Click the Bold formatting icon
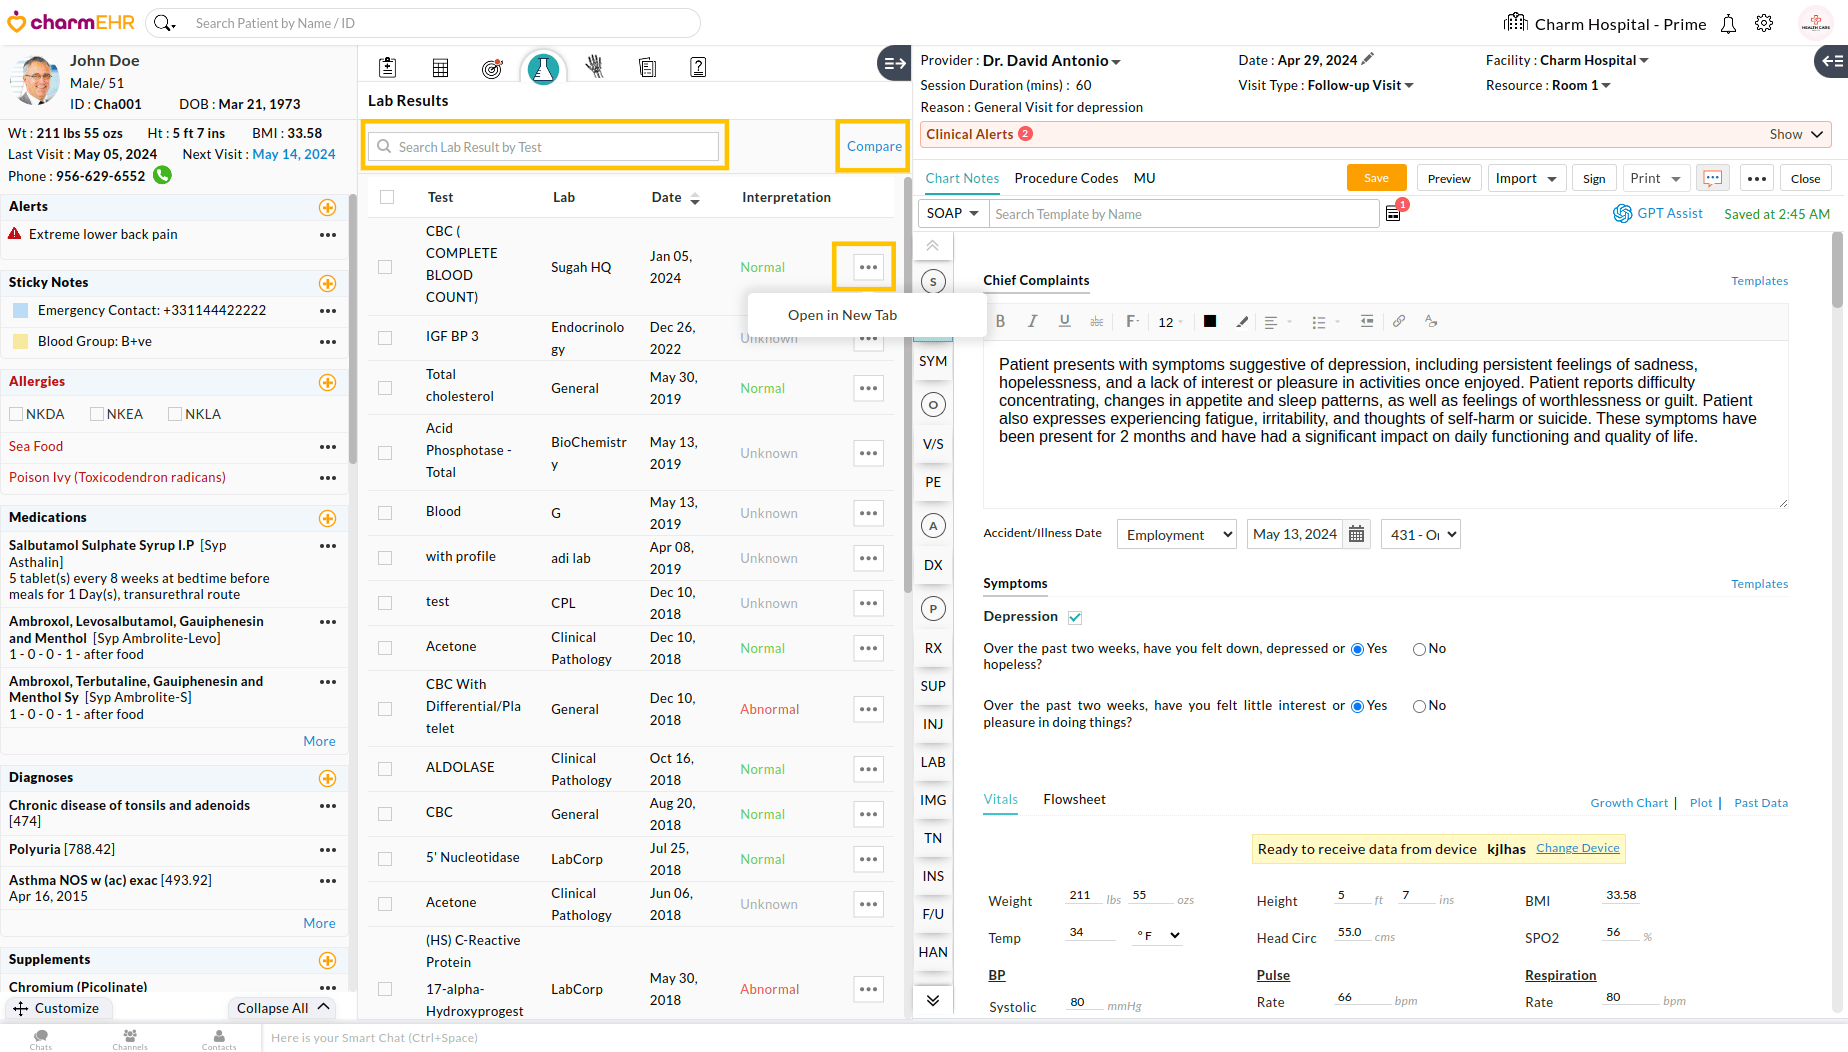The image size is (1848, 1052). coord(1000,321)
